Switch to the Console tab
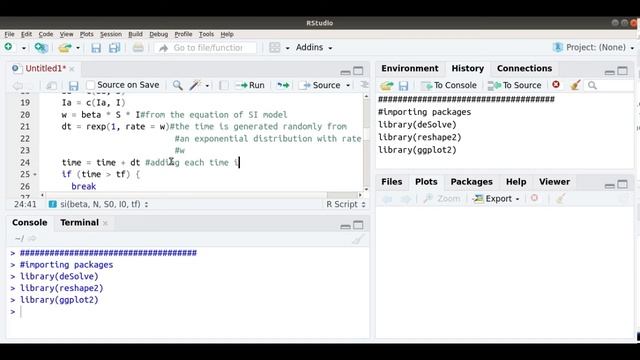The image size is (640, 360). click(29, 222)
